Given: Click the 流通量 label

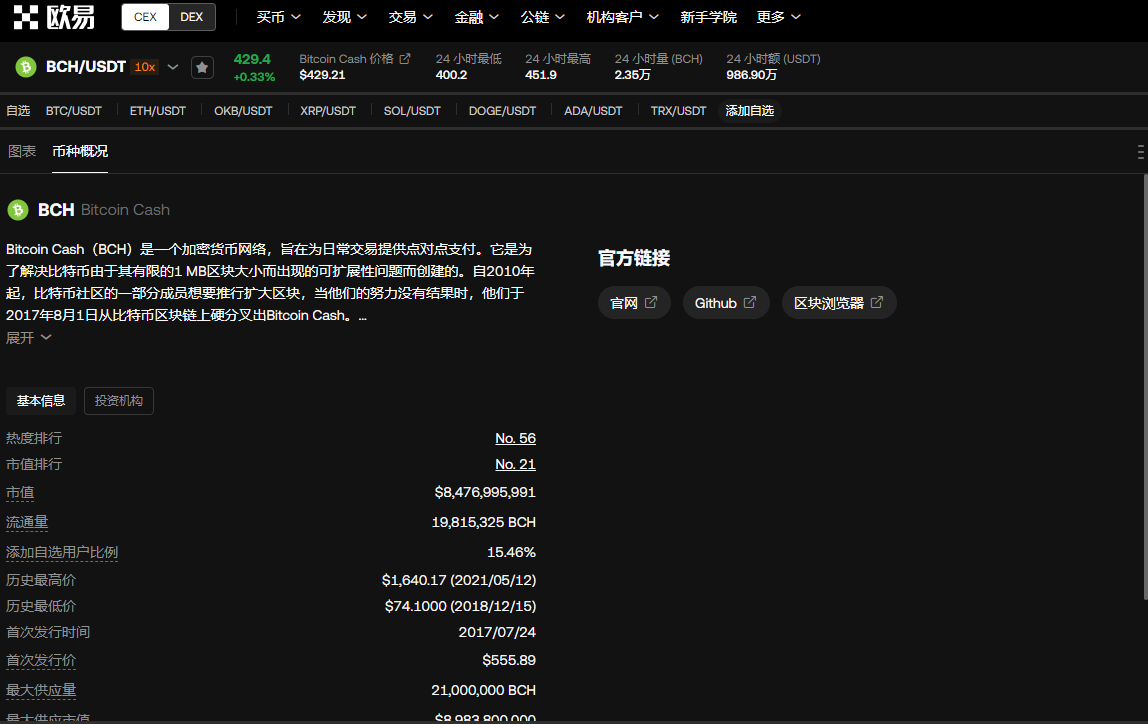Looking at the screenshot, I should [27, 522].
